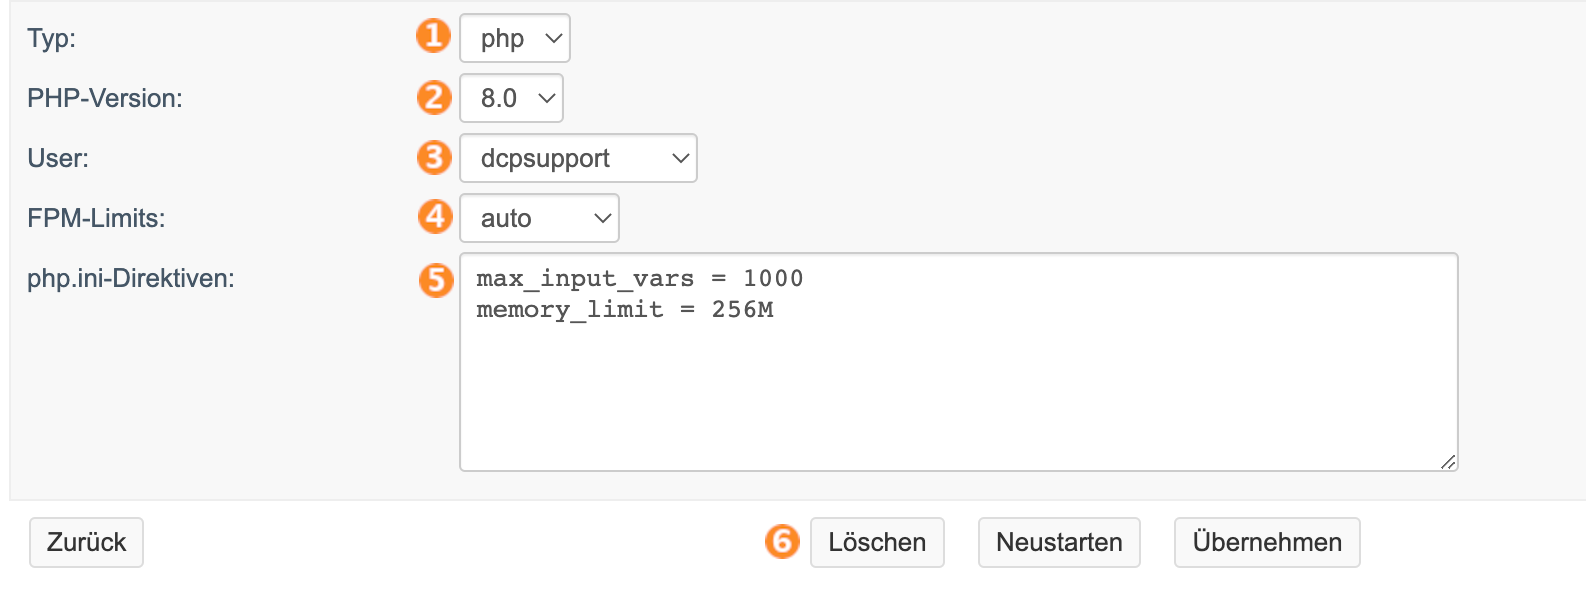Screen dimensions: 1586x592
Task: Click the Übernehmen button
Action: click(1267, 542)
